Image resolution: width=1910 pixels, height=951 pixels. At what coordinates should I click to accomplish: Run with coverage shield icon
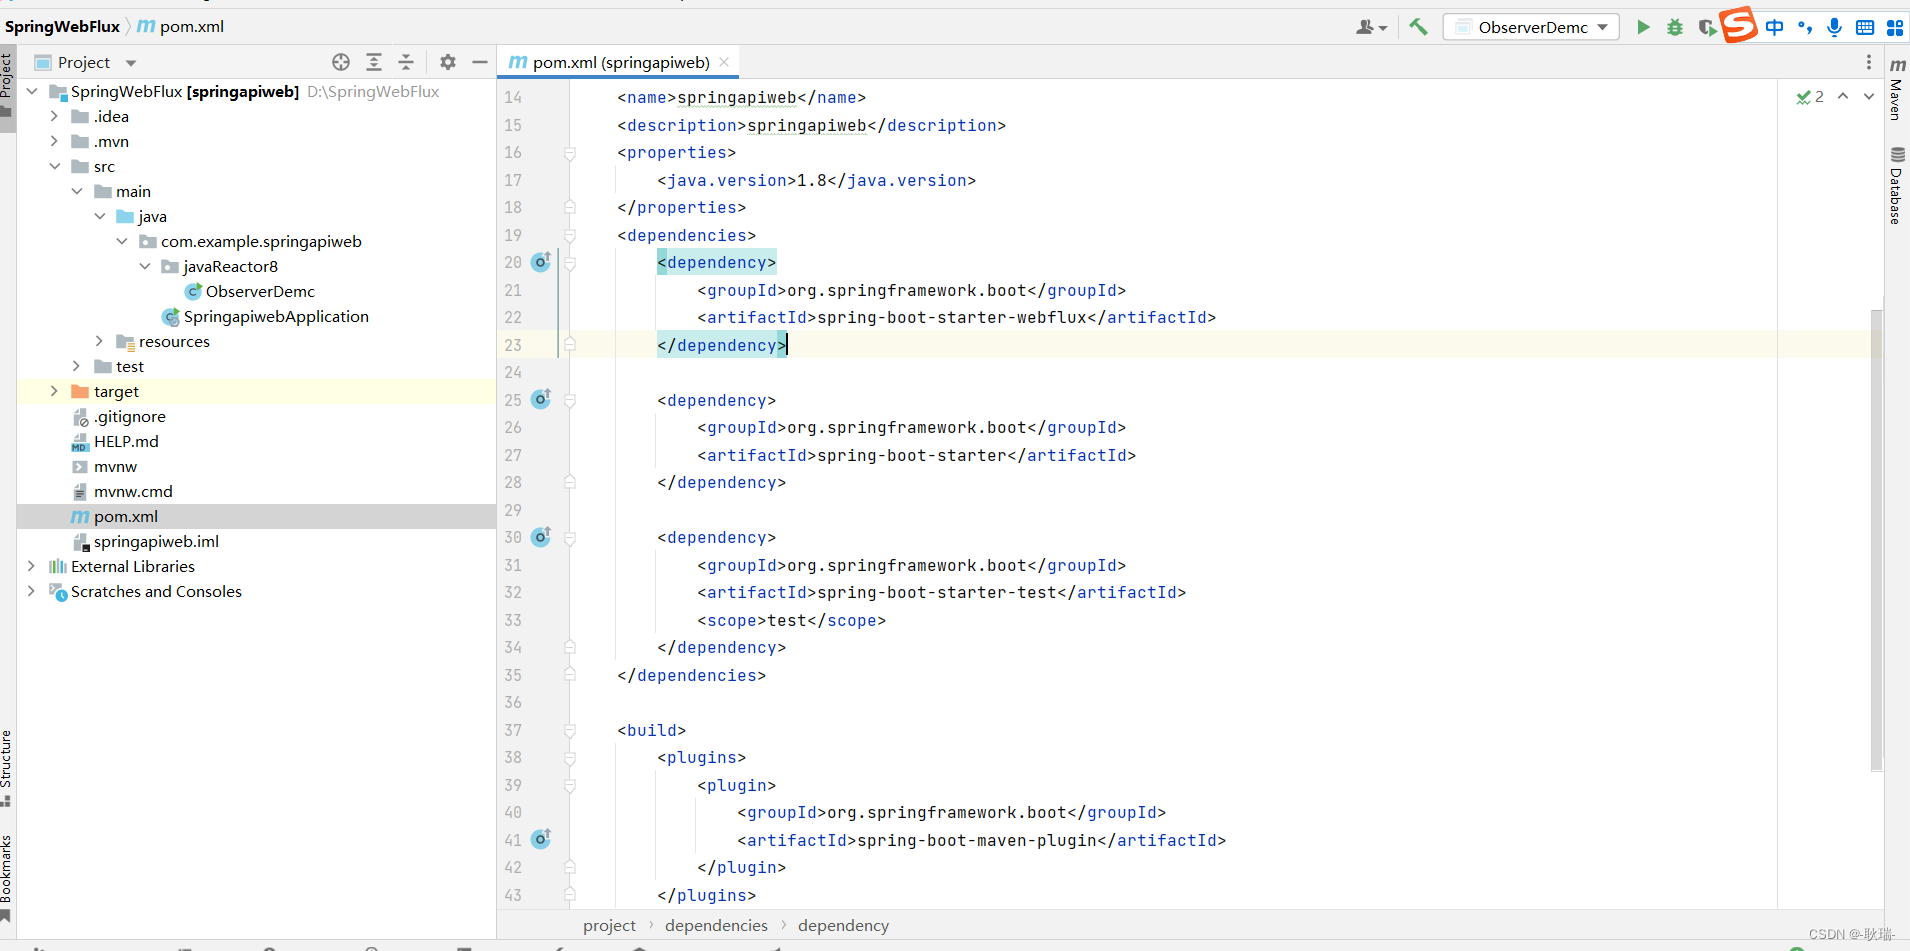pyautogui.click(x=1706, y=27)
